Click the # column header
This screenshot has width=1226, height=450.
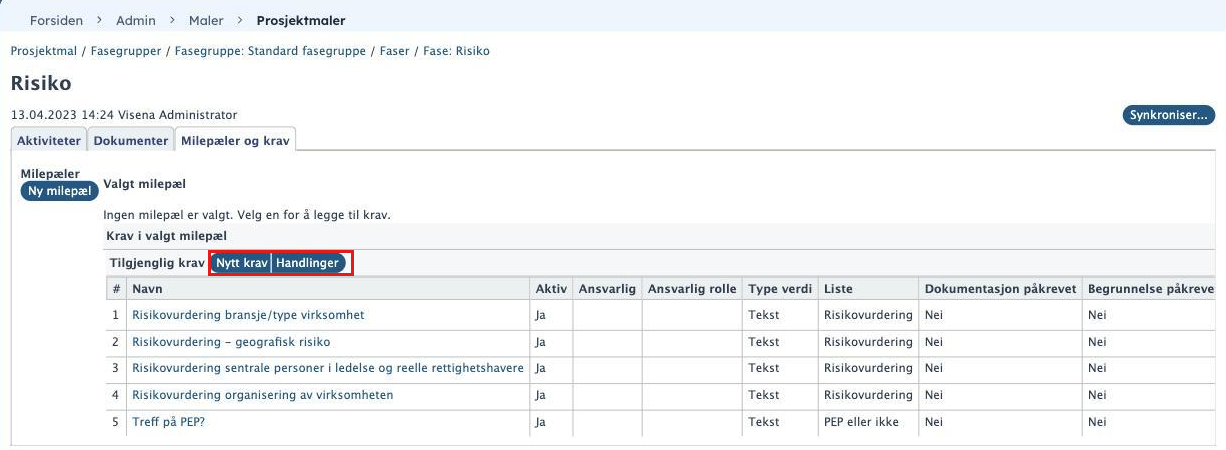pyautogui.click(x=116, y=288)
